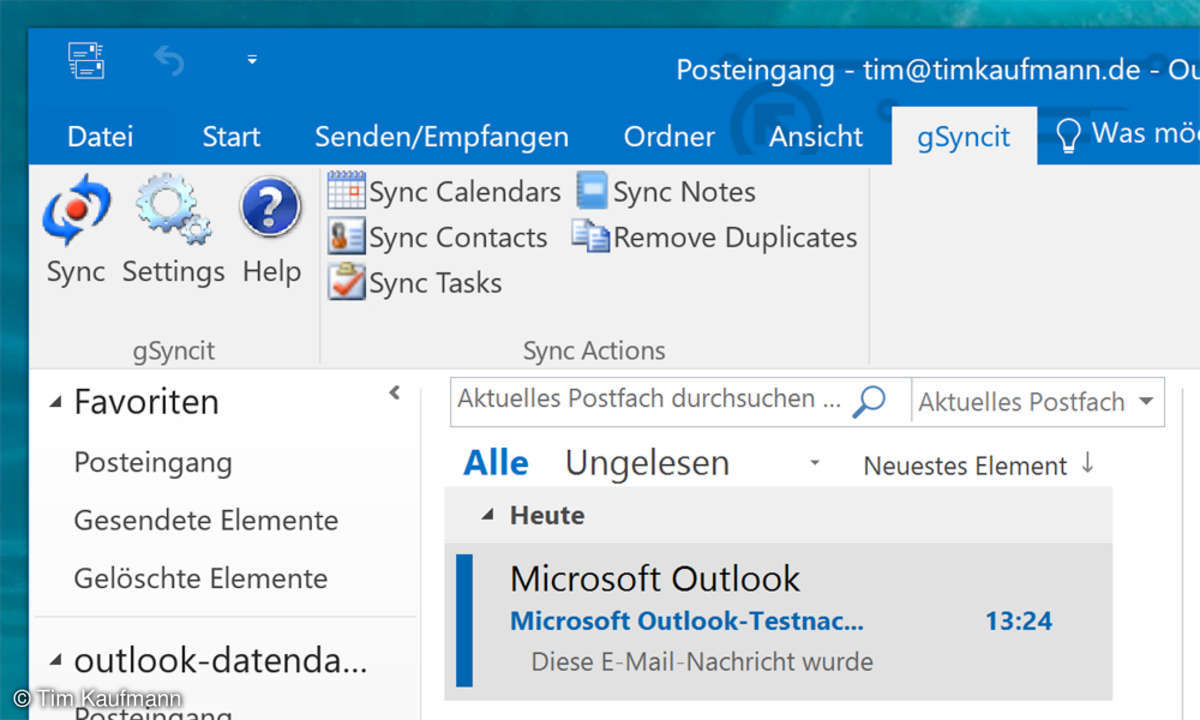This screenshot has height=720, width=1200.
Task: Open the Neuestes Element sort dropdown
Action: coord(966,466)
